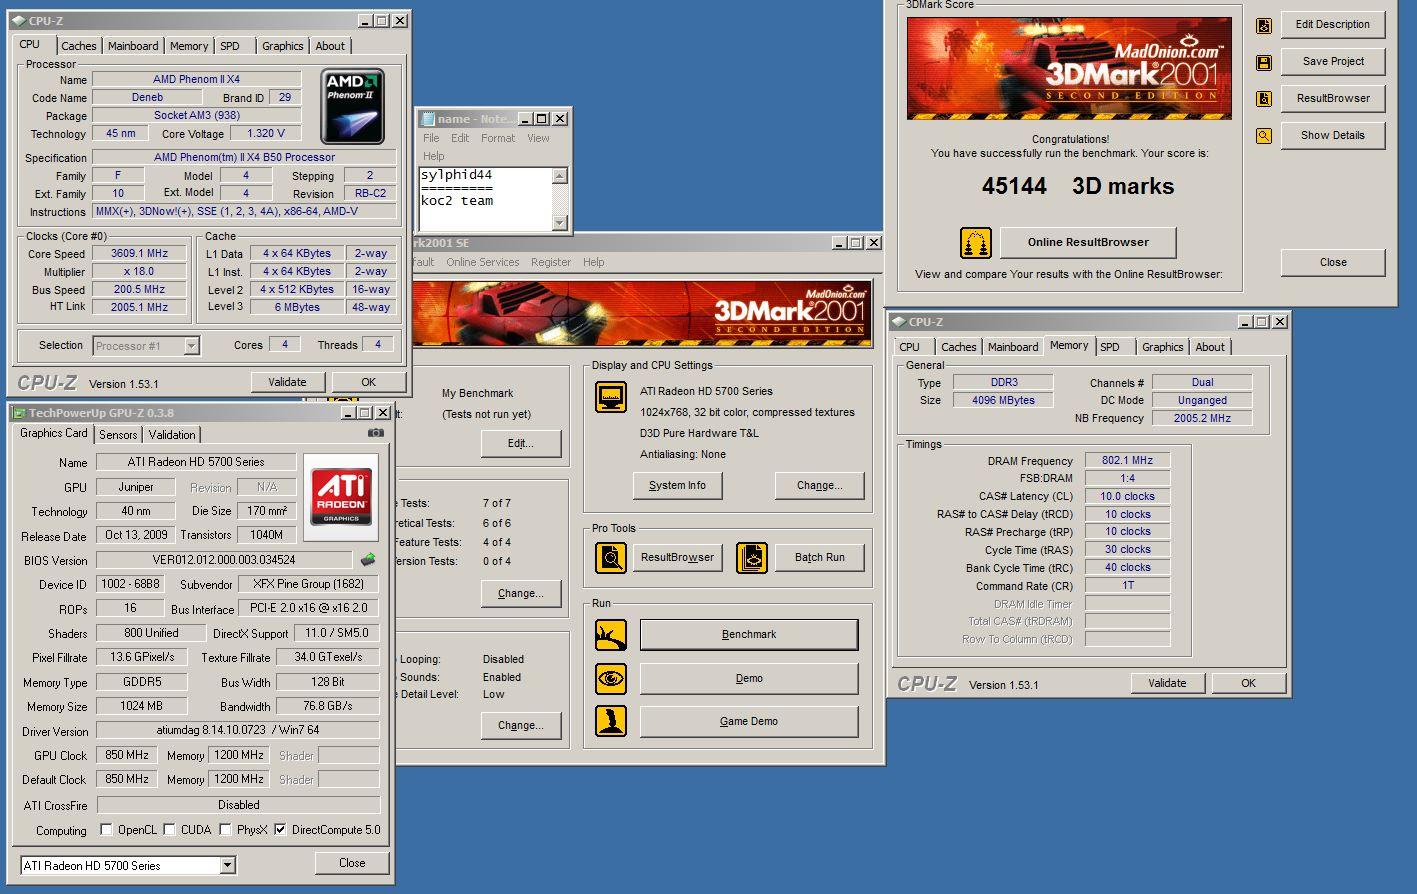Enable the CUDA checkbox in GPU-Z
The image size is (1417, 894).
[x=169, y=830]
